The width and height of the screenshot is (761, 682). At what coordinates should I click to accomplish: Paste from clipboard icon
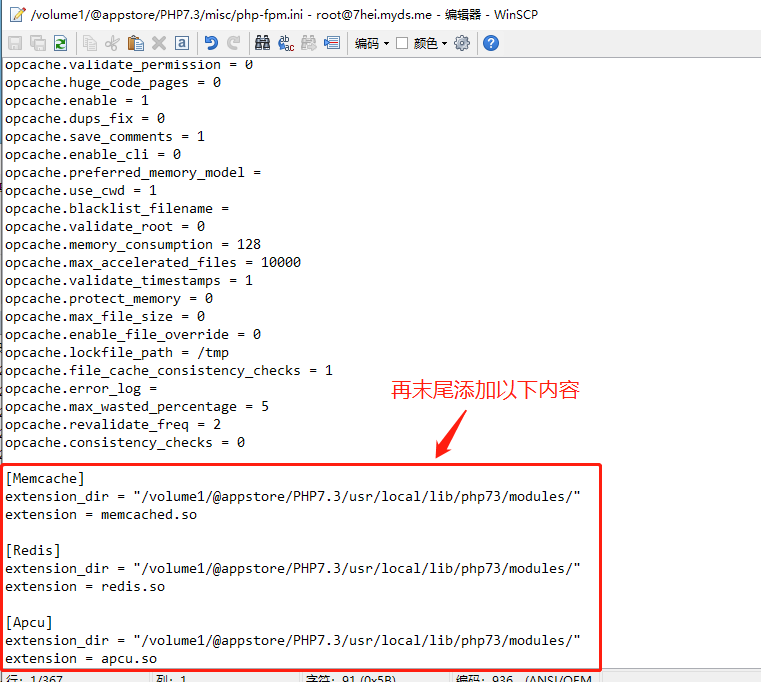[135, 43]
